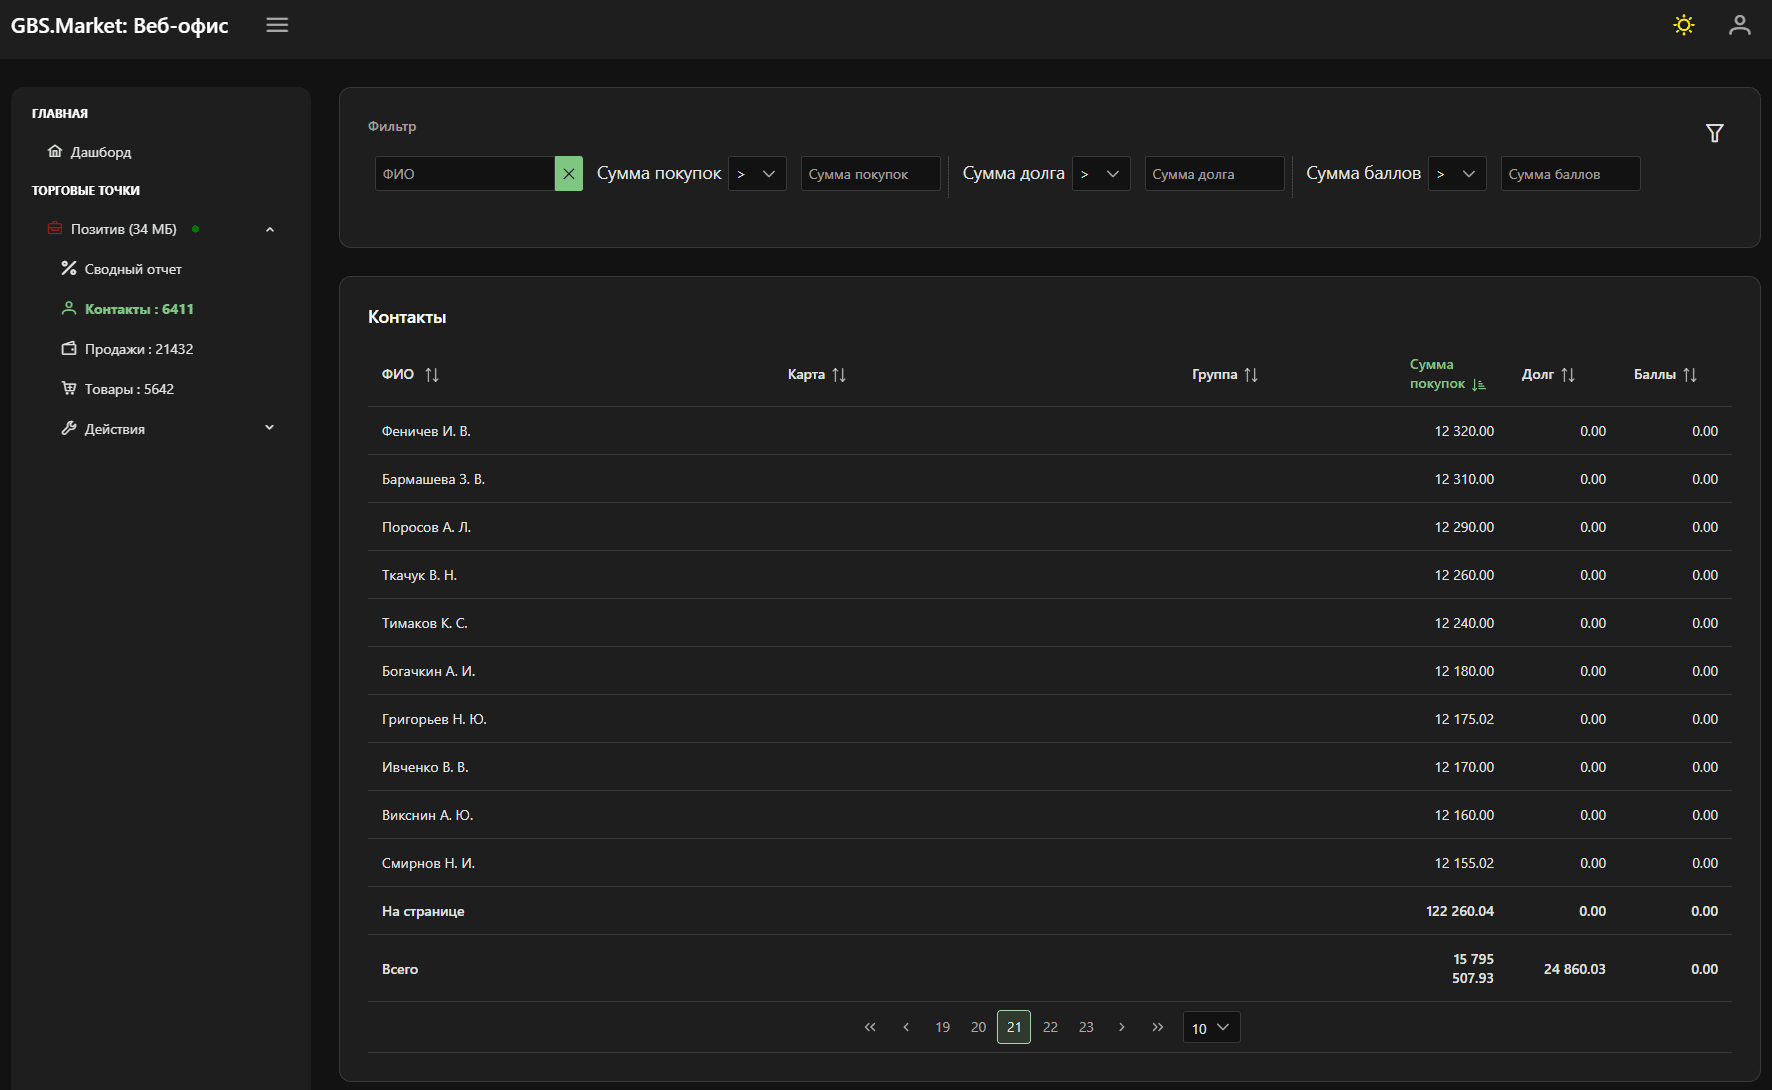Open Сводный отчет in sidebar
Image resolution: width=1772 pixels, height=1090 pixels.
pos(133,269)
